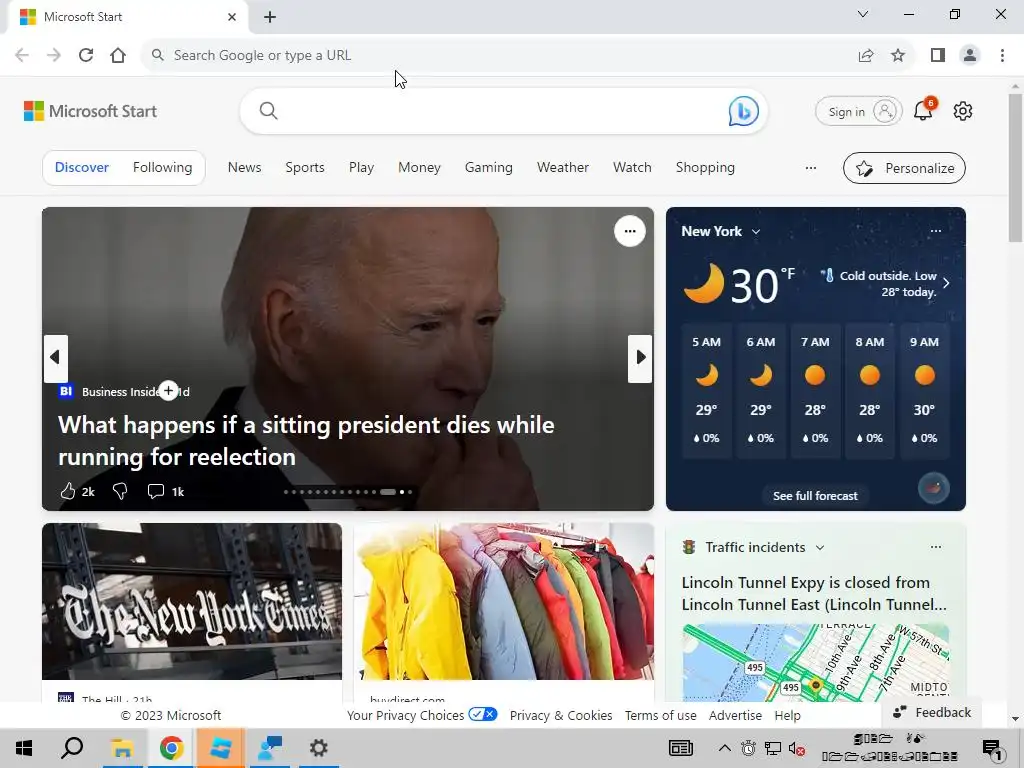Viewport: 1024px width, 768px height.
Task: Open Chrome profile avatar
Action: pyautogui.click(x=970, y=56)
